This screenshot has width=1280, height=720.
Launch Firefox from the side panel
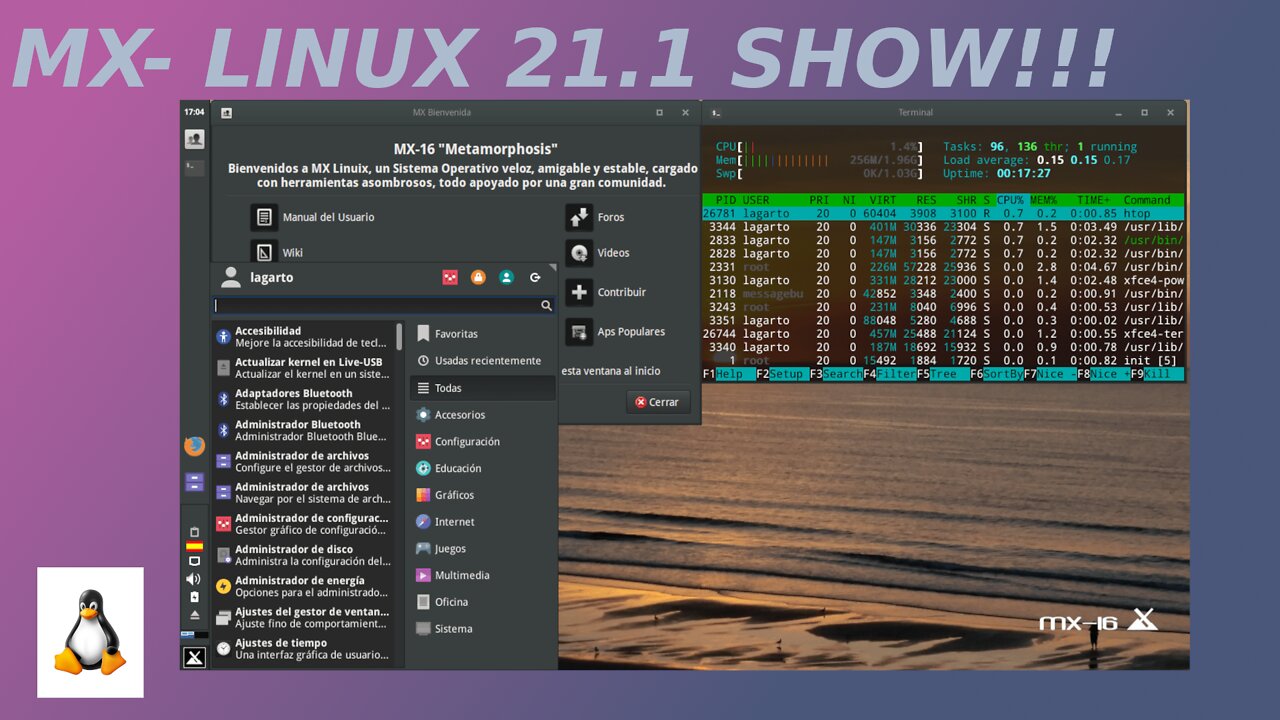pyautogui.click(x=194, y=446)
